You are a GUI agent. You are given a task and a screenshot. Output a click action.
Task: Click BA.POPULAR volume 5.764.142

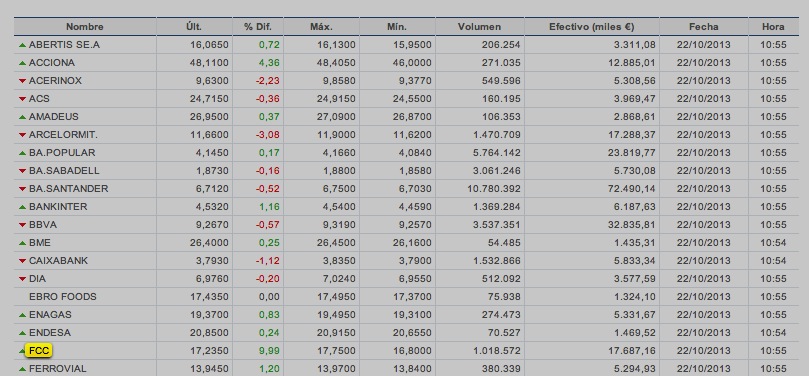coord(496,153)
